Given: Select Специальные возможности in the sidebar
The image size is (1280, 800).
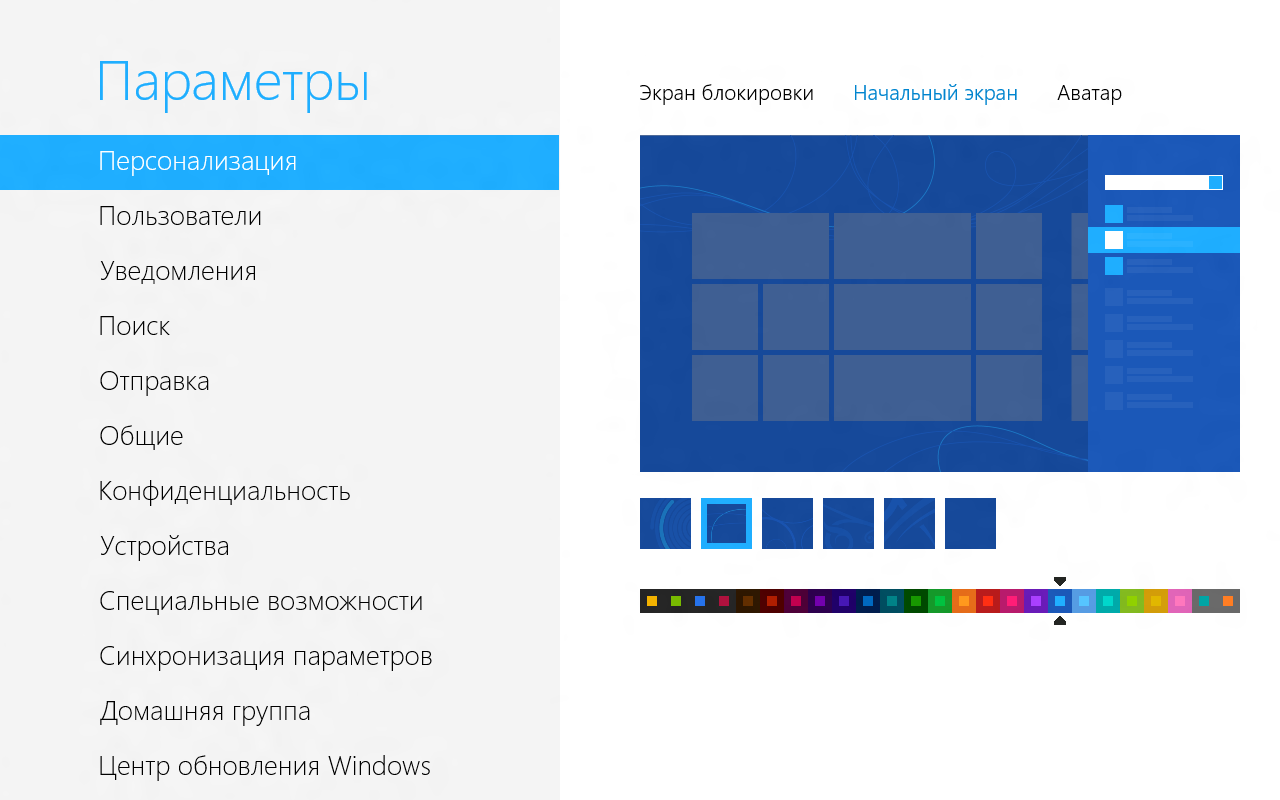Looking at the screenshot, I should (260, 602).
